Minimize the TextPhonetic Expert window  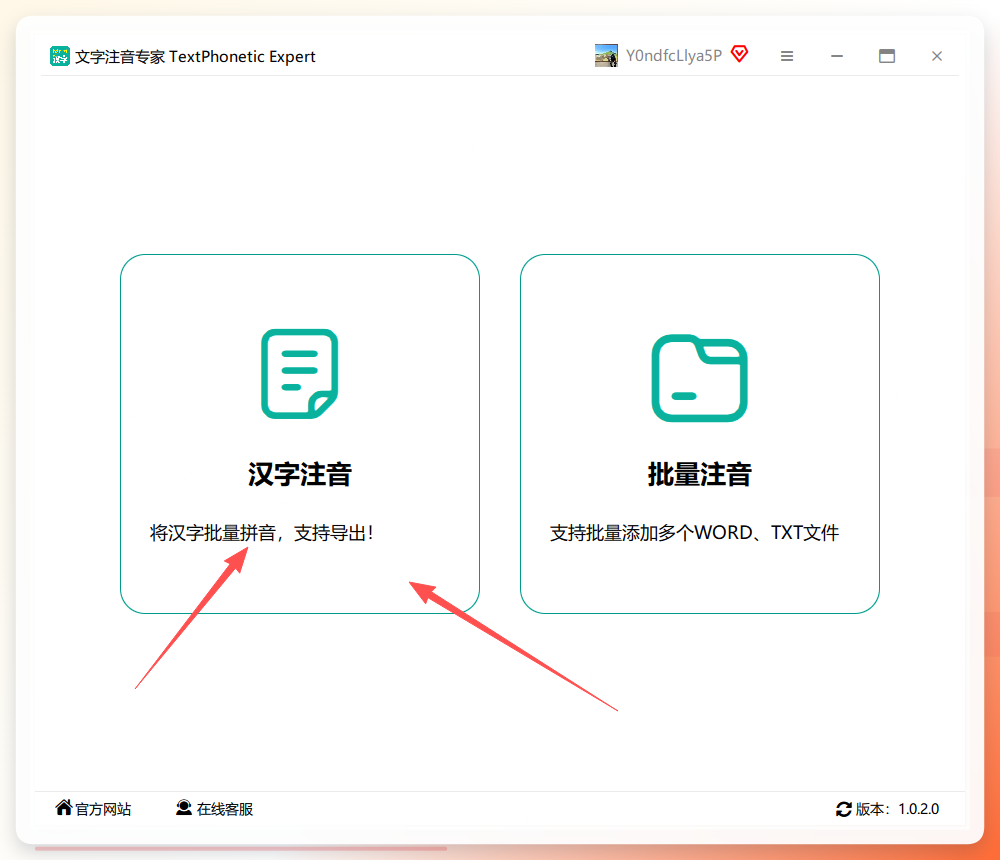(x=837, y=56)
